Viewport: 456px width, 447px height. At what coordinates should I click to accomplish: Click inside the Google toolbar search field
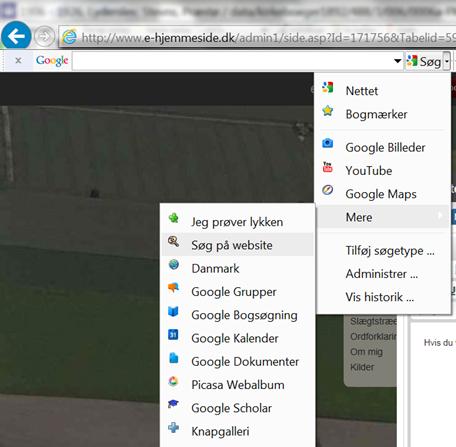(232, 61)
